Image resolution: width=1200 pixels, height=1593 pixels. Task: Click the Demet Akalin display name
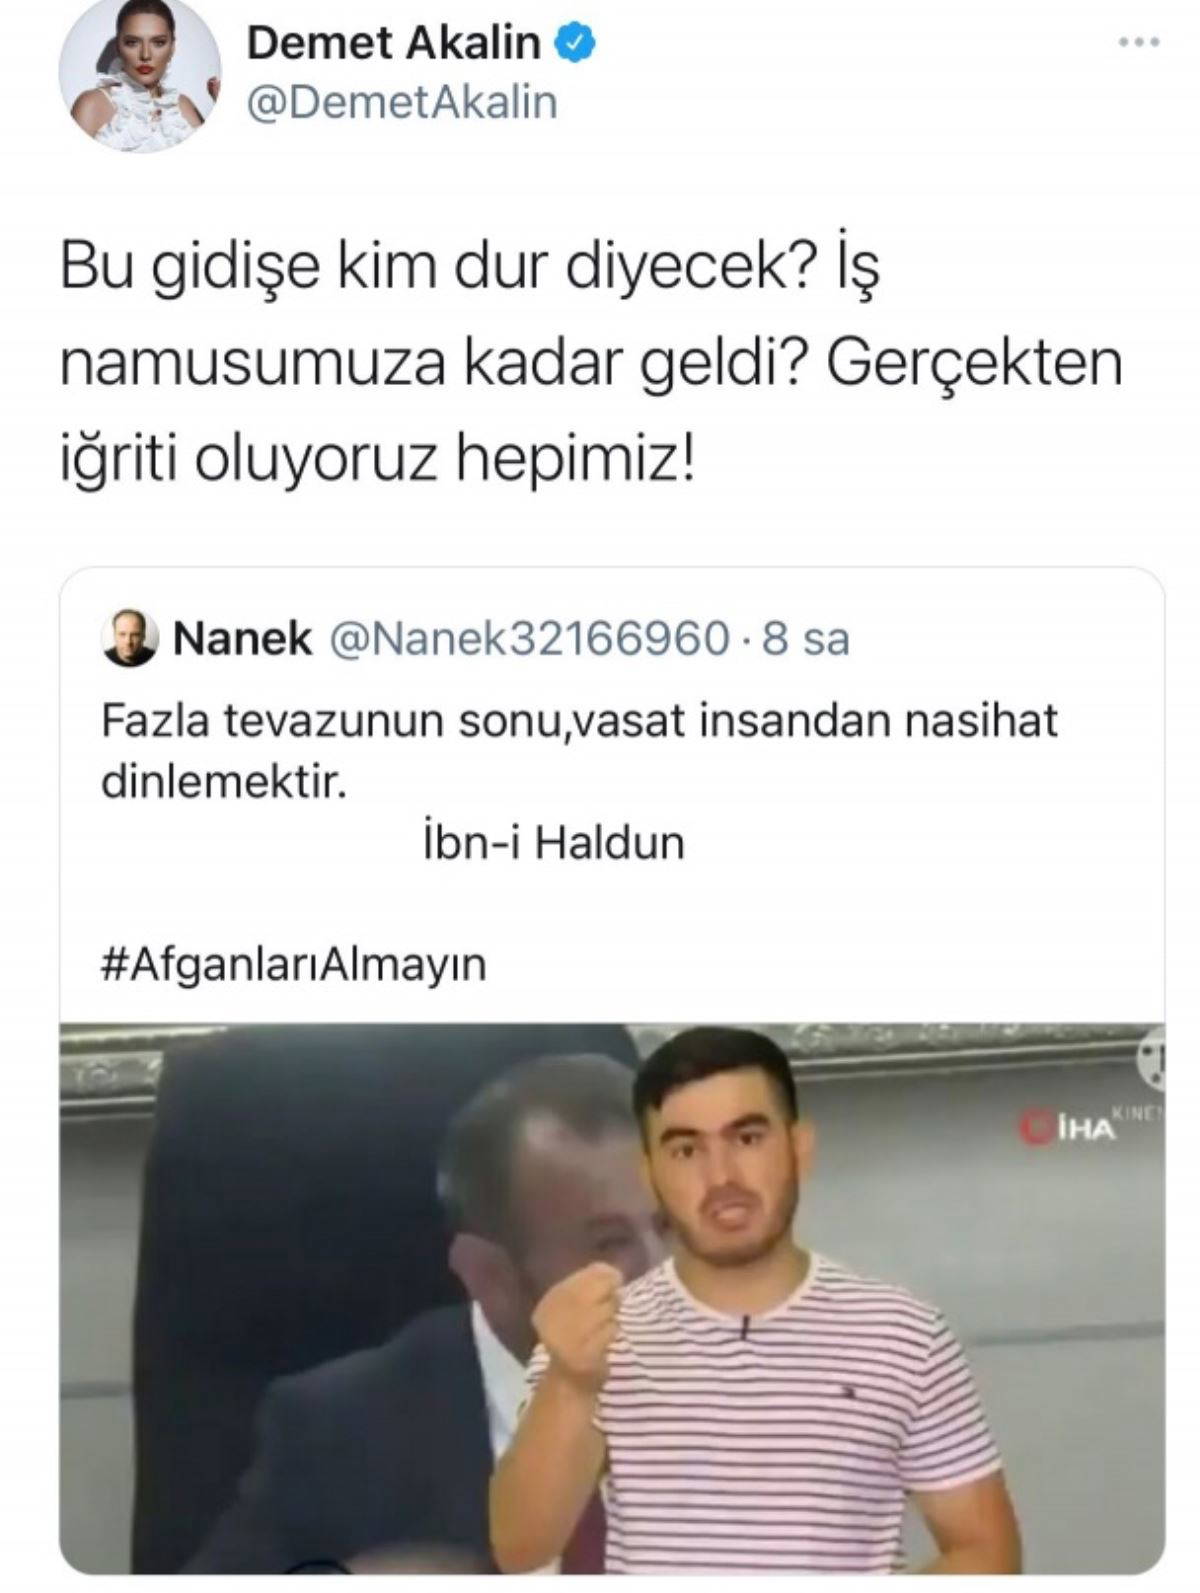pos(393,43)
